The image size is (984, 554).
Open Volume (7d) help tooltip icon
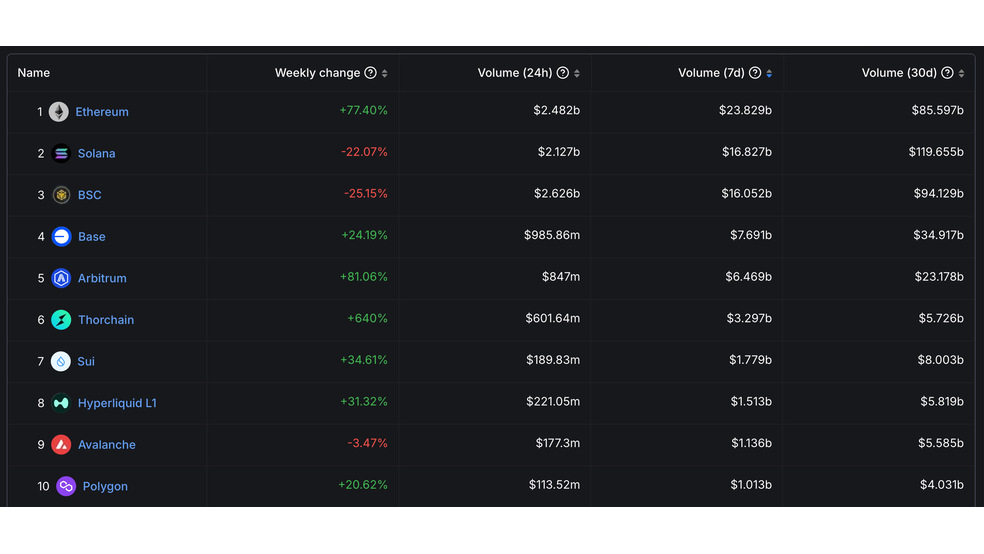coord(755,73)
